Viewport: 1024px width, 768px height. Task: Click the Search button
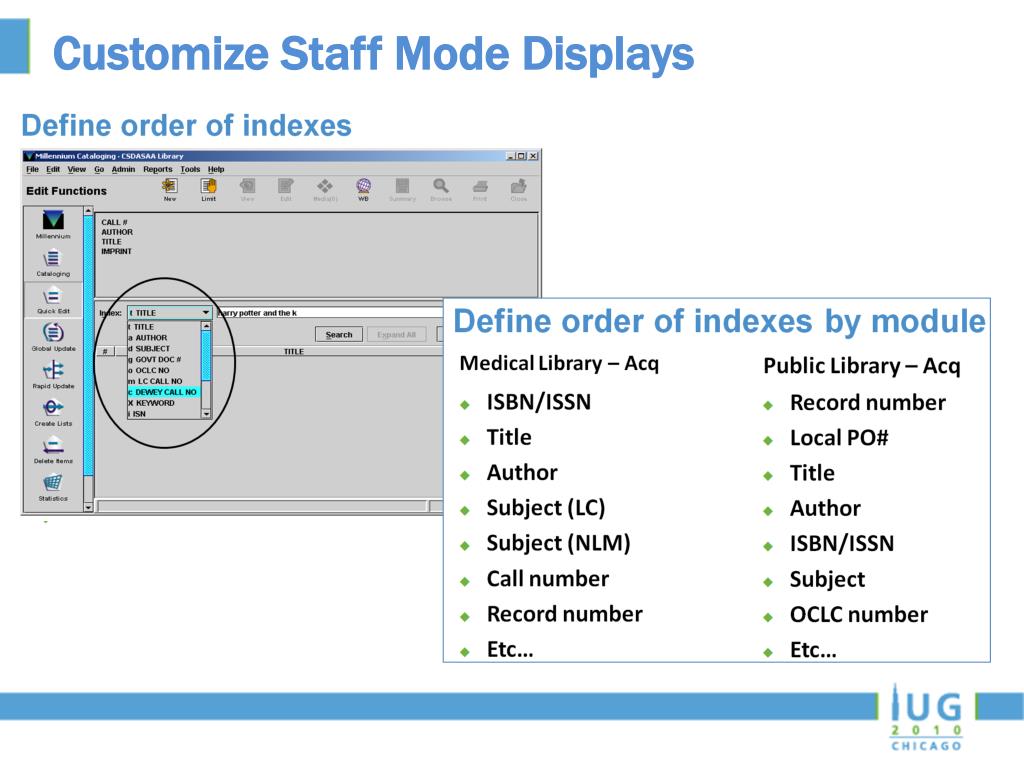[x=339, y=334]
